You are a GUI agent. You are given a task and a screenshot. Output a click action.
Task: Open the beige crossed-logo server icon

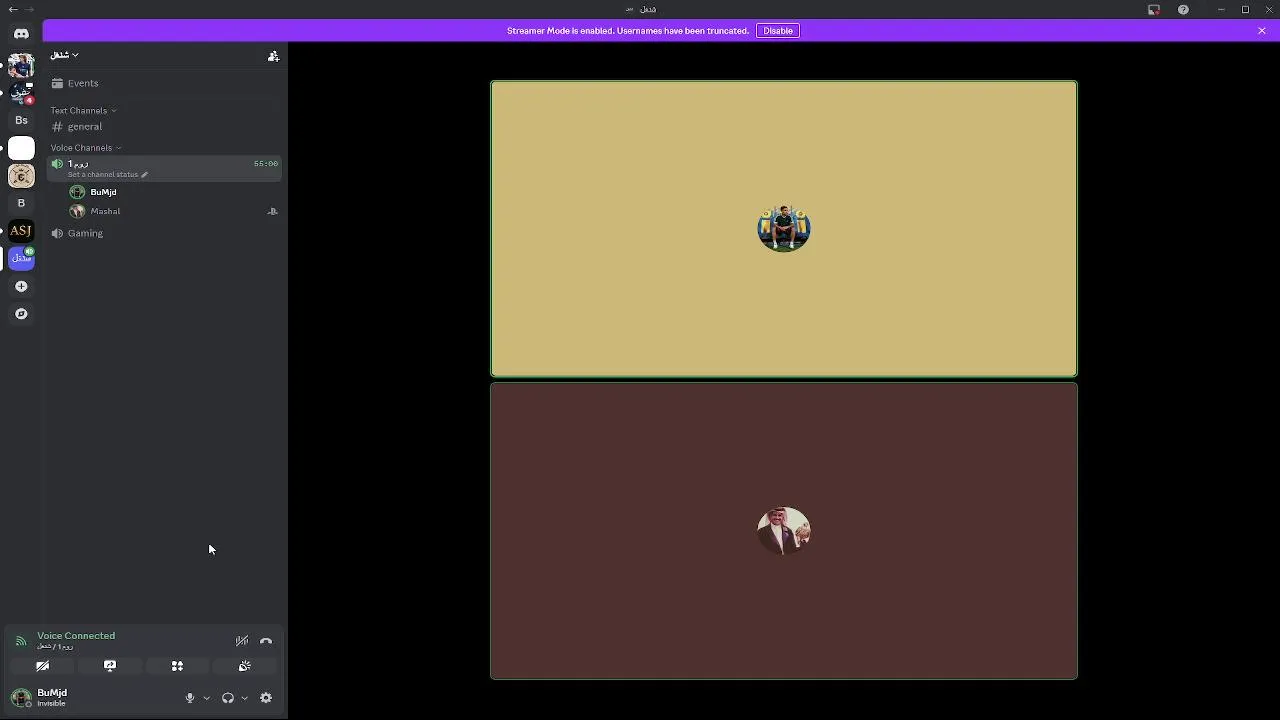(21, 176)
